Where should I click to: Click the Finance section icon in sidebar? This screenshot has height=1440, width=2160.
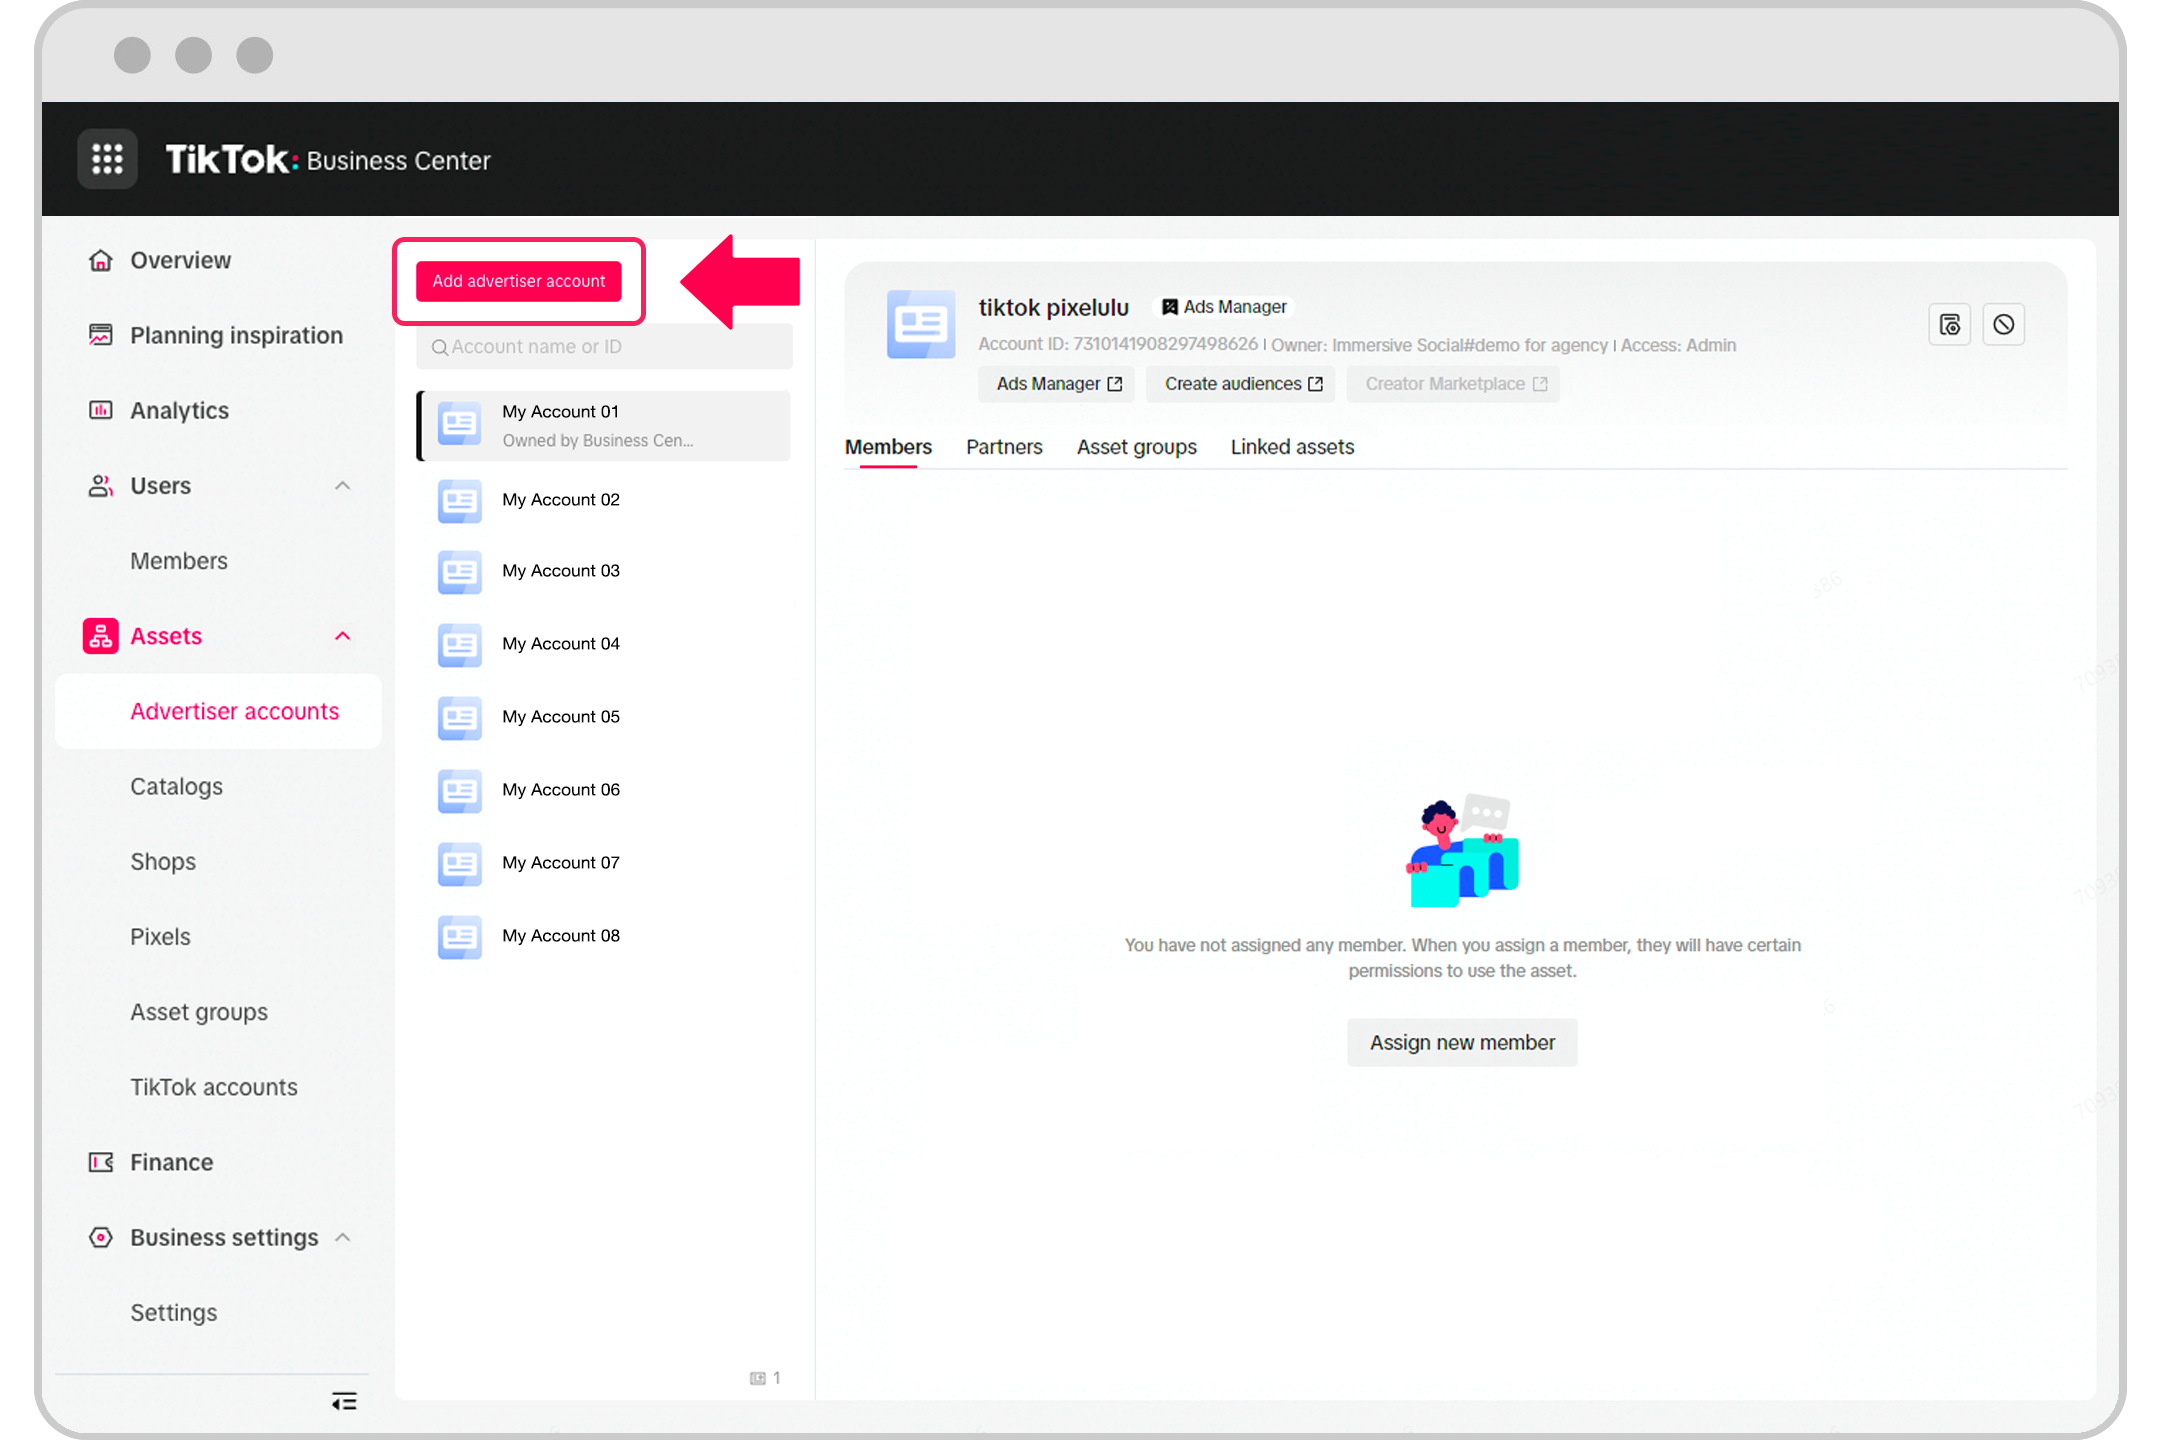[x=100, y=1162]
